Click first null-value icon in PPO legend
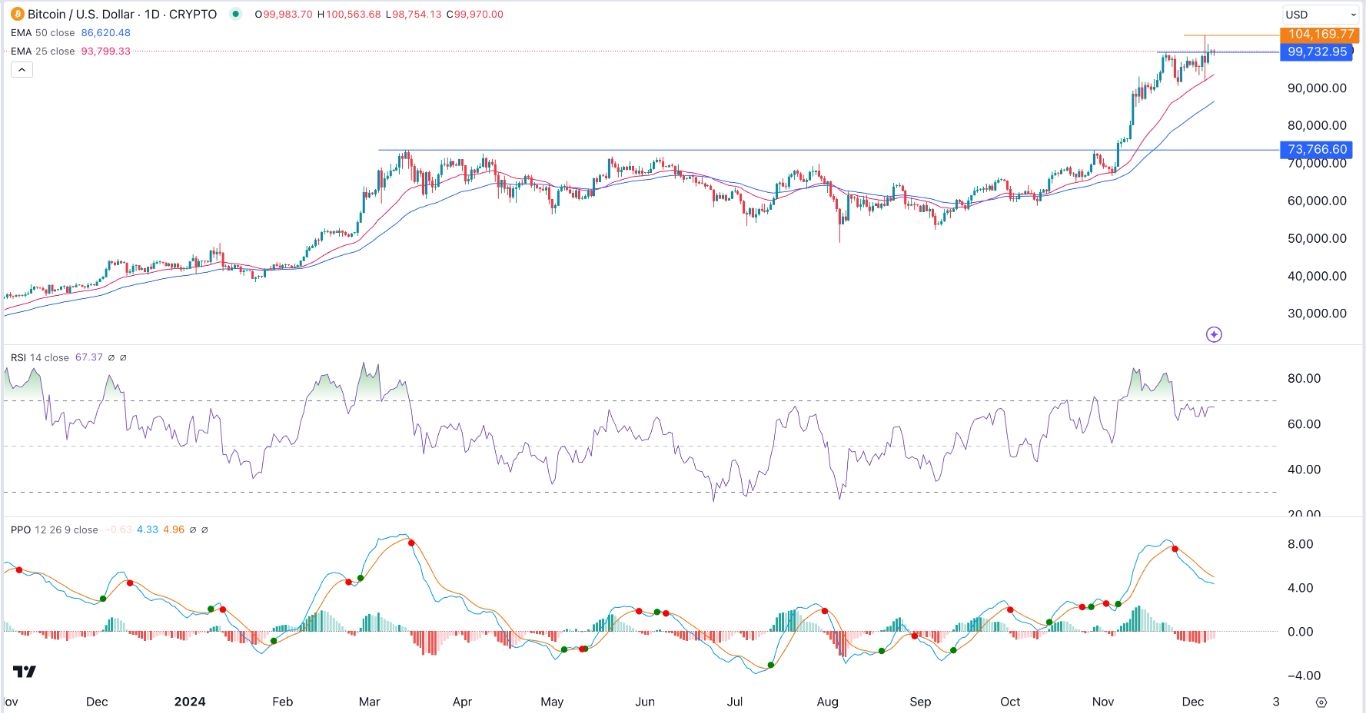The width and height of the screenshot is (1366, 713). [190, 530]
